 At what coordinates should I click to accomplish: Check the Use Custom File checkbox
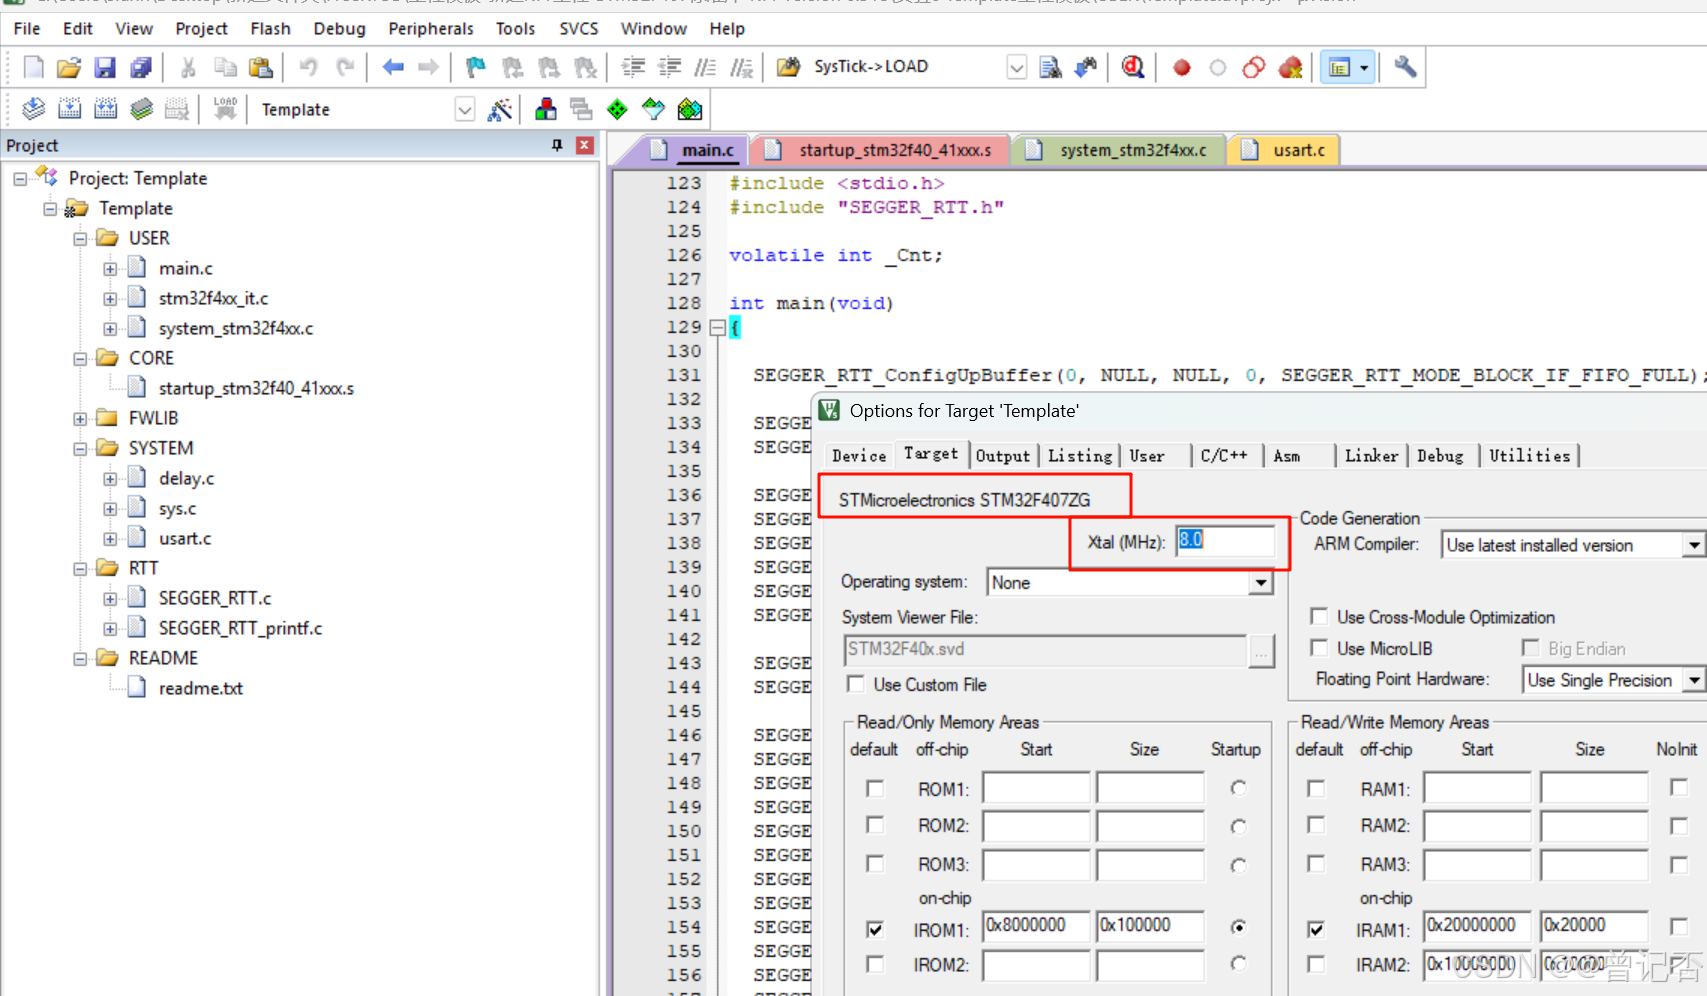[x=855, y=684]
